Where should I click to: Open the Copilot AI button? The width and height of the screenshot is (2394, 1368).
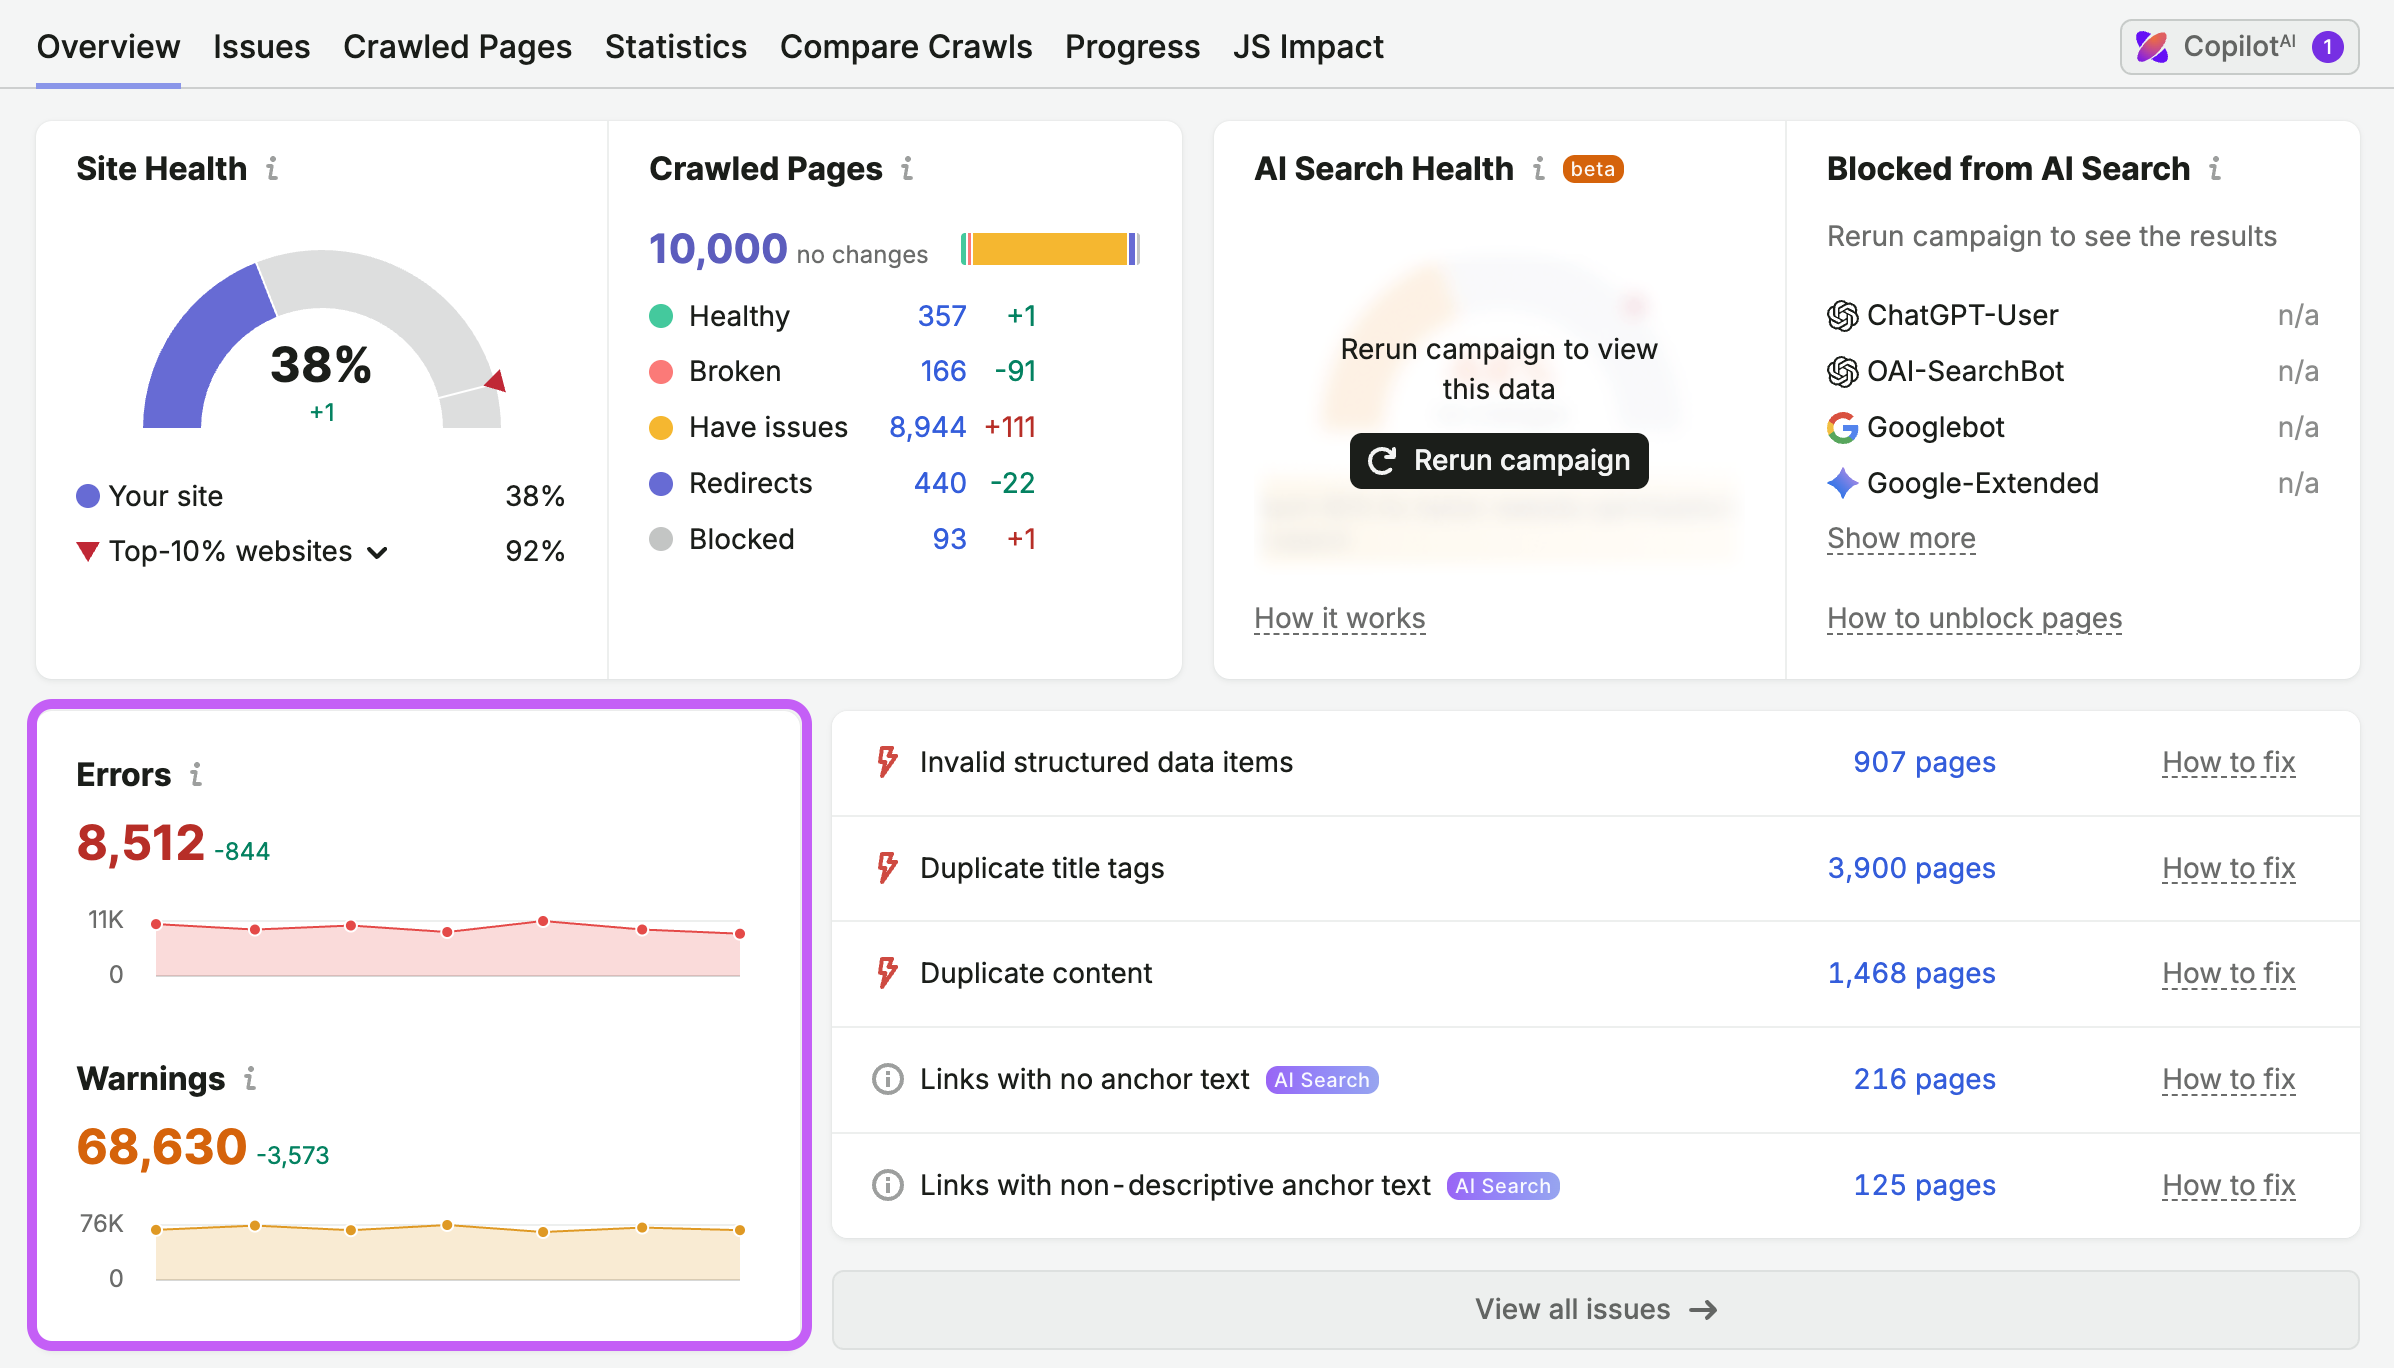coord(2239,46)
